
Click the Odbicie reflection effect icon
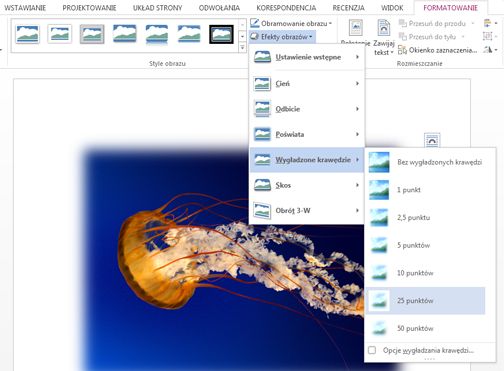coord(262,109)
